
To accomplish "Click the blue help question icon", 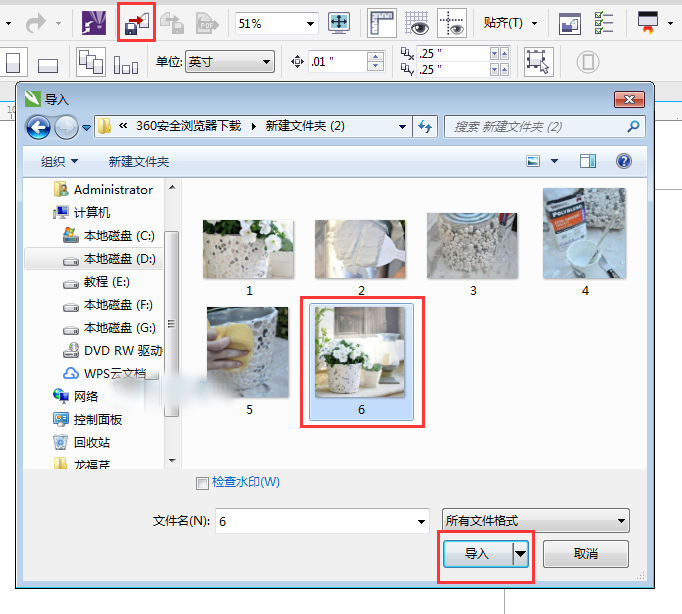I will [623, 161].
